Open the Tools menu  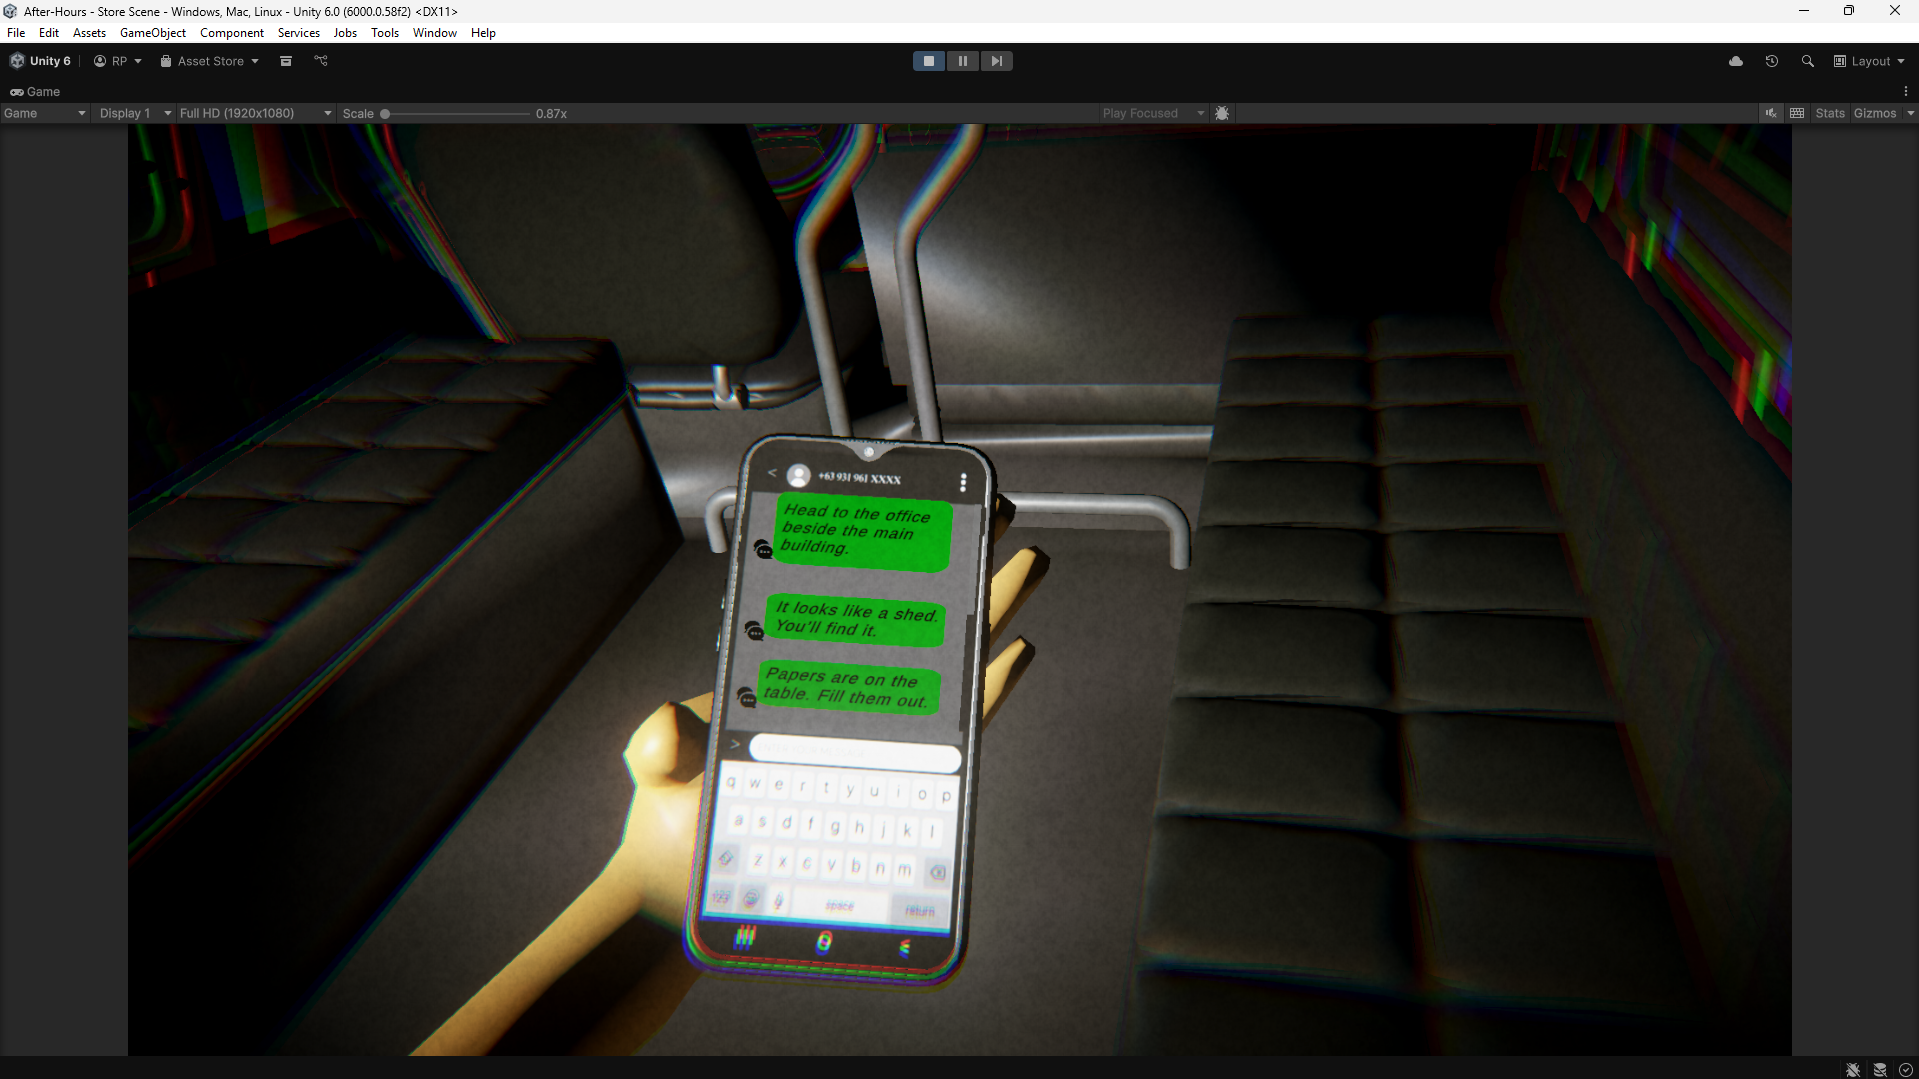tap(385, 33)
